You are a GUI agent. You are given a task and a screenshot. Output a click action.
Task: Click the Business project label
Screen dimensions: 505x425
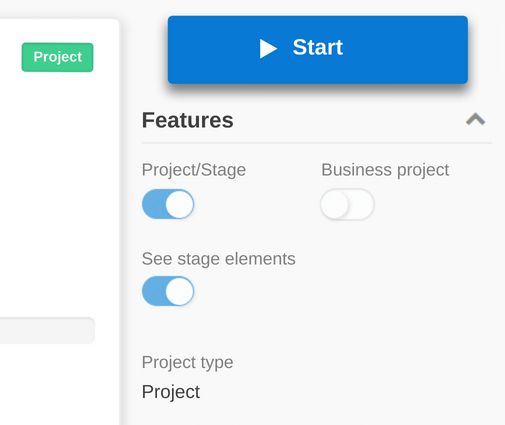tap(385, 170)
